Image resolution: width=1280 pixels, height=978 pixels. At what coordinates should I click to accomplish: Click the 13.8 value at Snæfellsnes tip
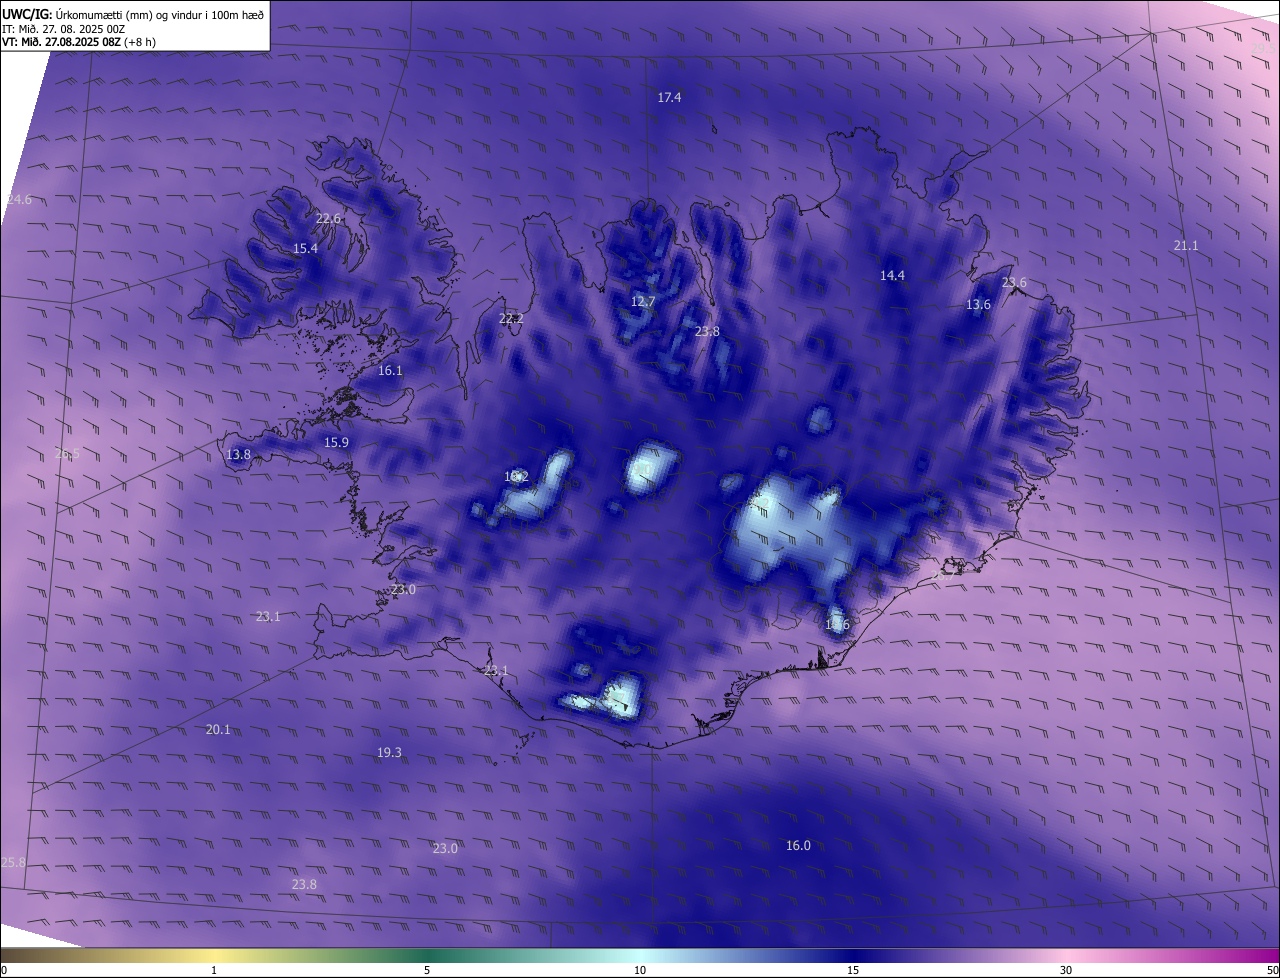coord(238,454)
